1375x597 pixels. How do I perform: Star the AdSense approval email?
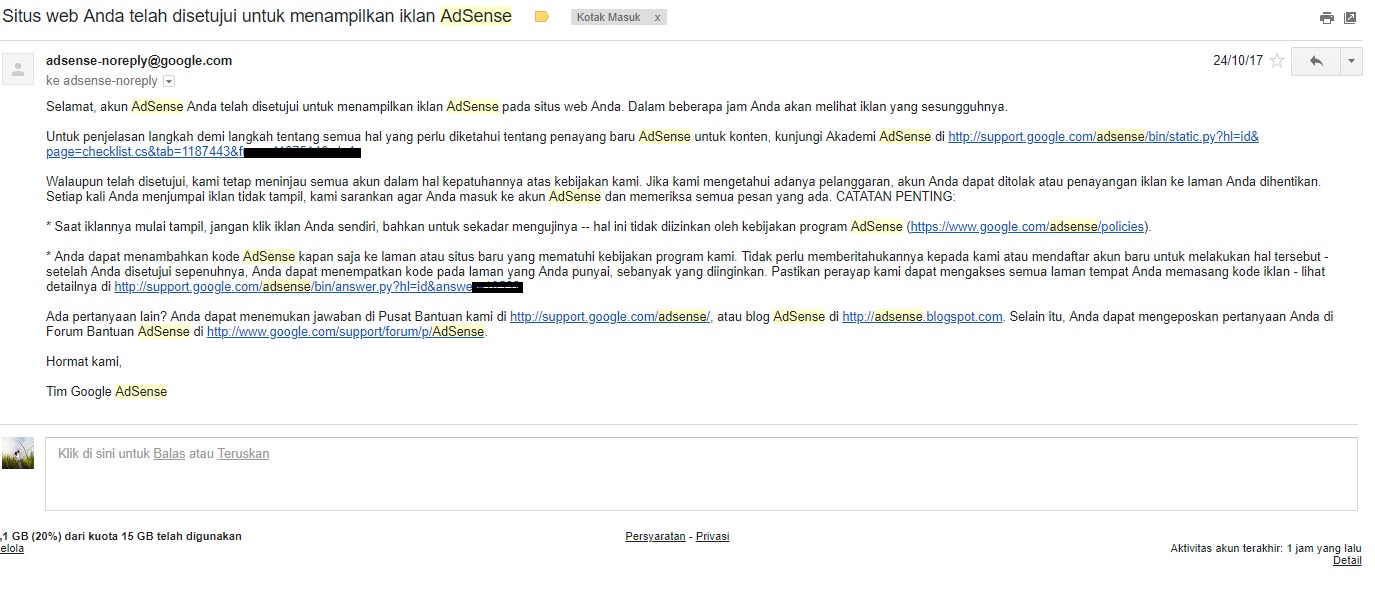pos(1276,61)
